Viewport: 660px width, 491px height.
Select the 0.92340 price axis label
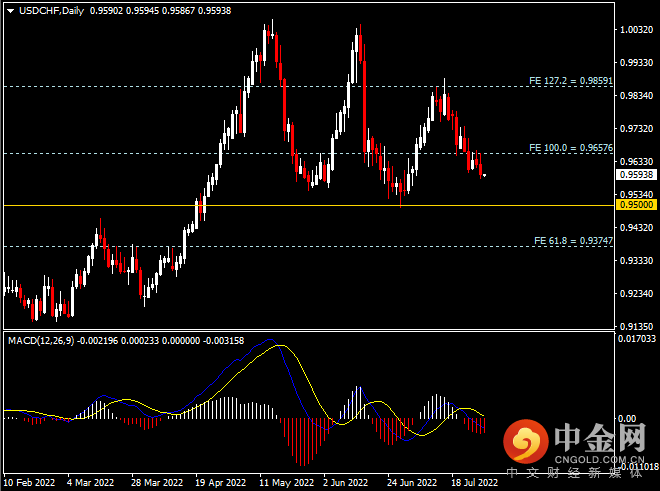click(636, 293)
